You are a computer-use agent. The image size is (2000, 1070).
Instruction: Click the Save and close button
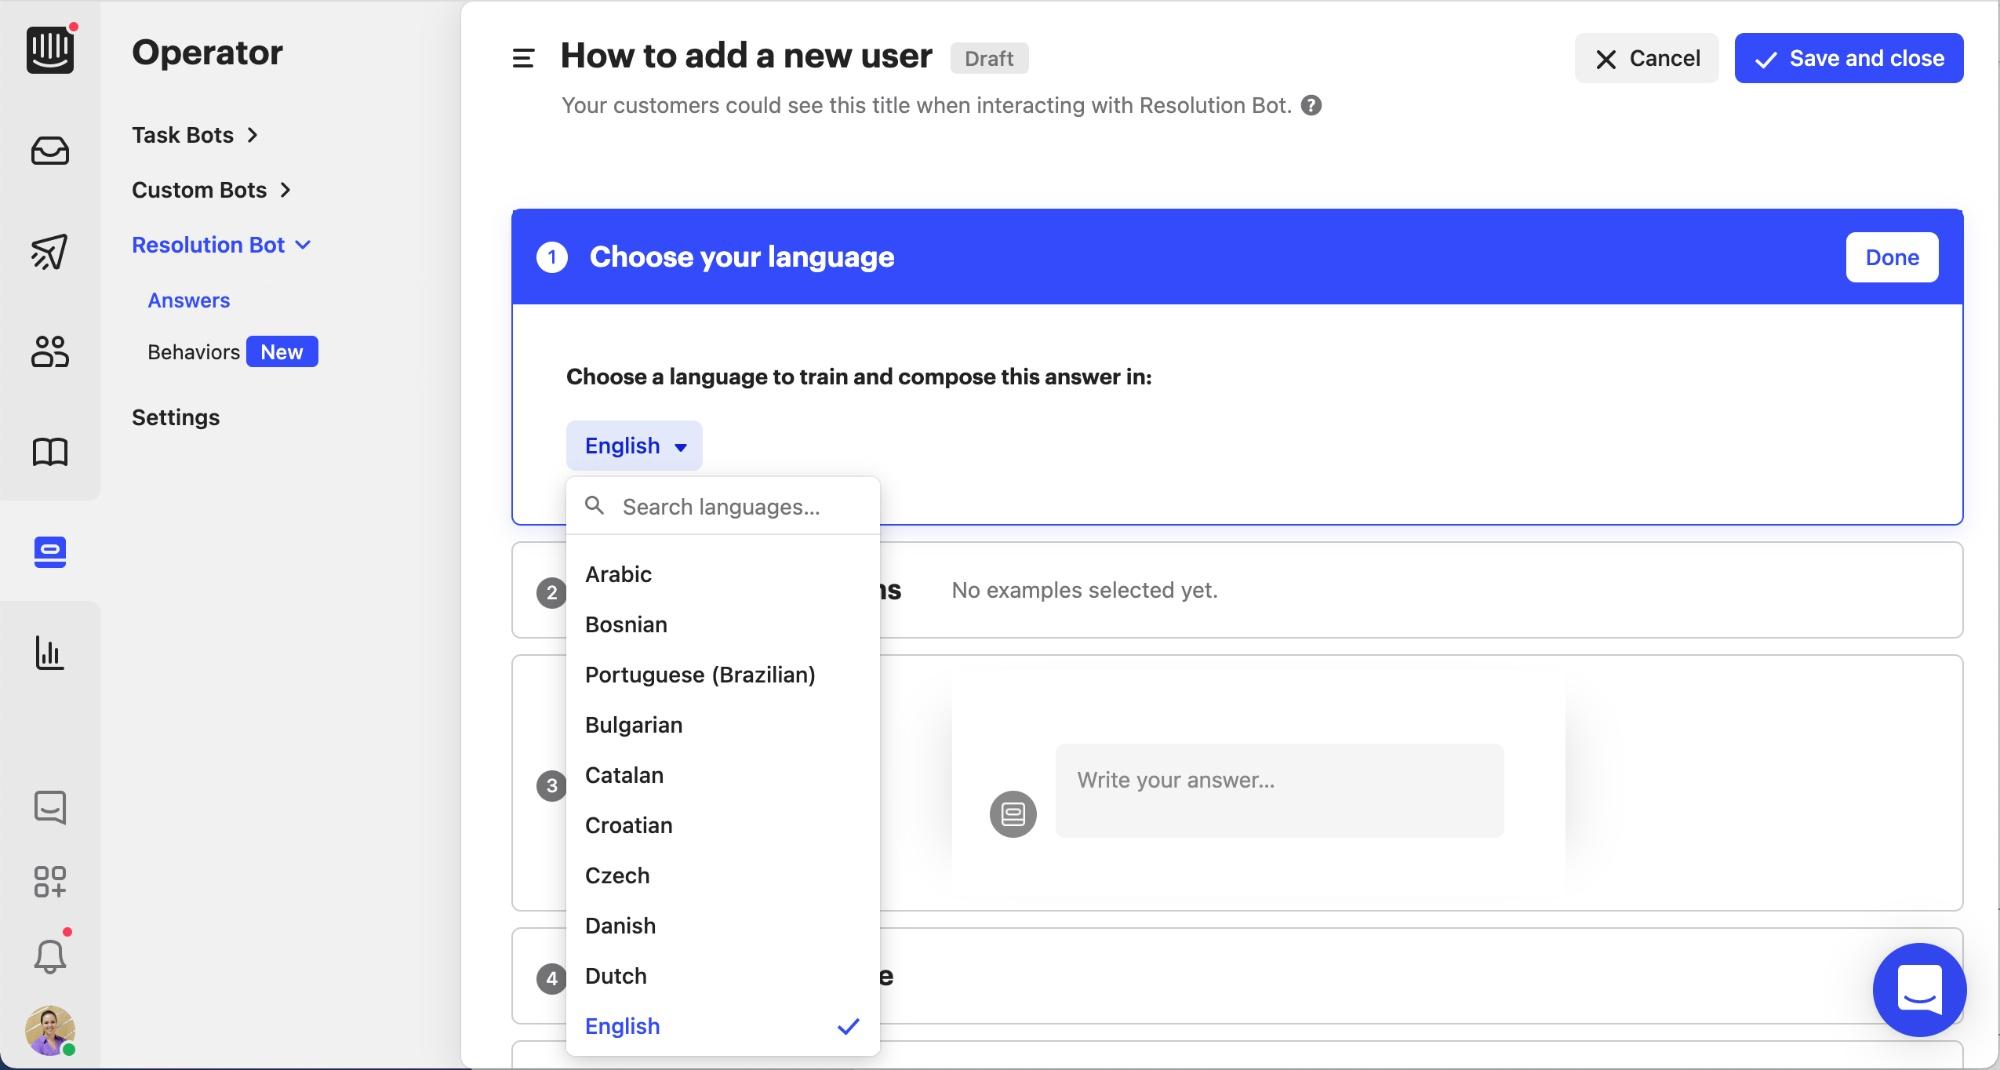[1848, 57]
